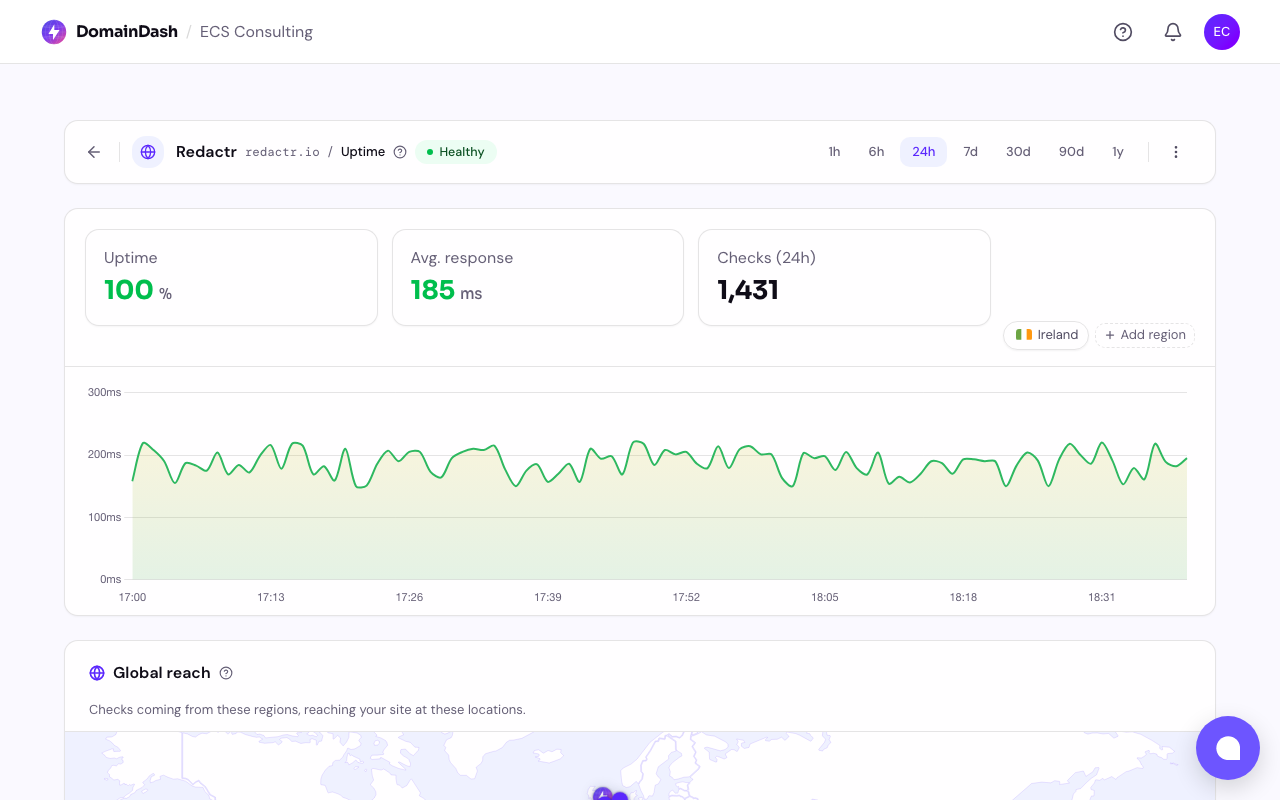The width and height of the screenshot is (1280, 800).
Task: Switch to the 7d view
Action: tap(970, 151)
